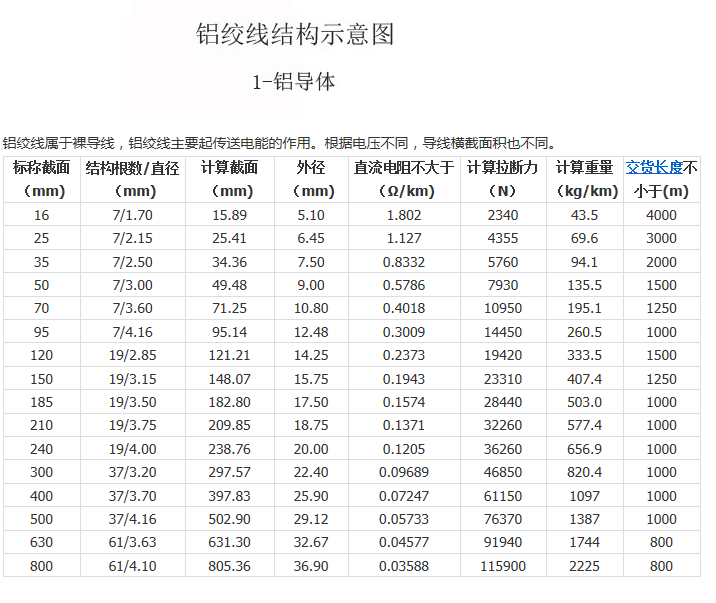
Task: Select resistance value 1.802
Action: click(404, 215)
